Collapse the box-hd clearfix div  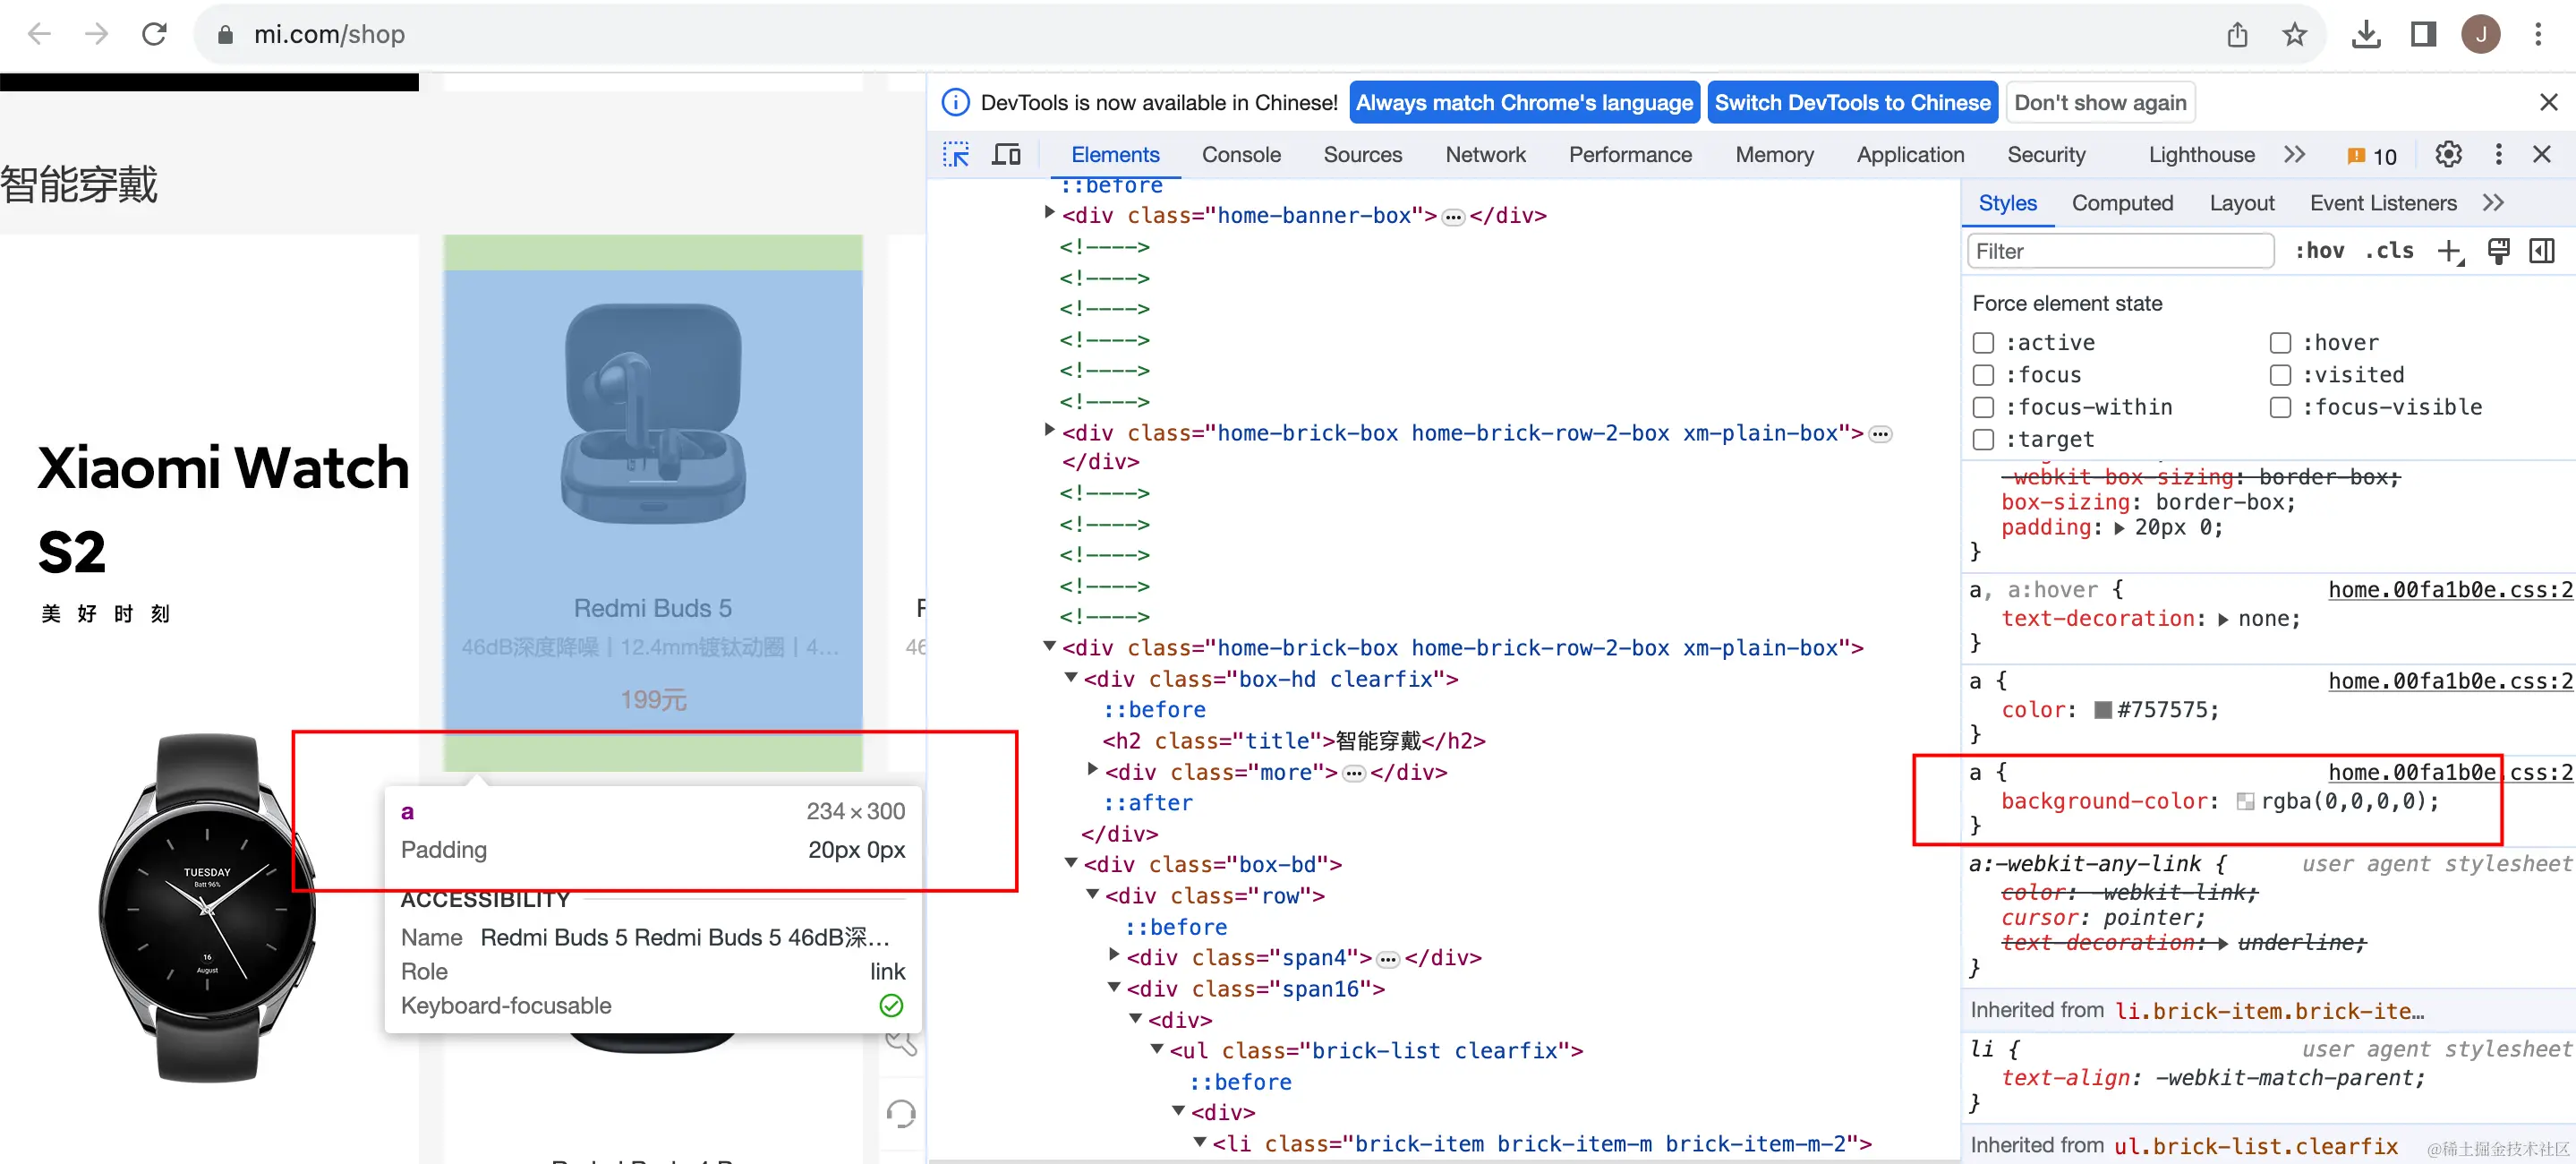[x=1071, y=677]
